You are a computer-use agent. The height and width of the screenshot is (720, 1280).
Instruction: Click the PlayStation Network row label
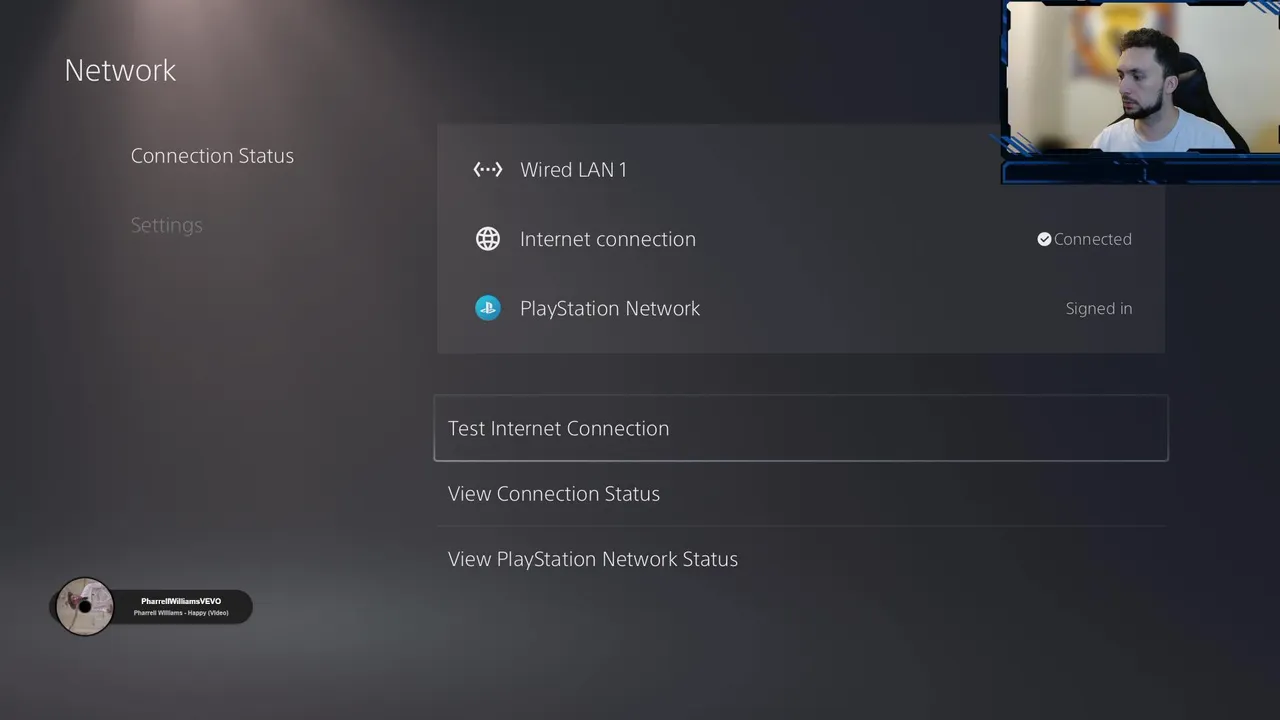pos(610,308)
